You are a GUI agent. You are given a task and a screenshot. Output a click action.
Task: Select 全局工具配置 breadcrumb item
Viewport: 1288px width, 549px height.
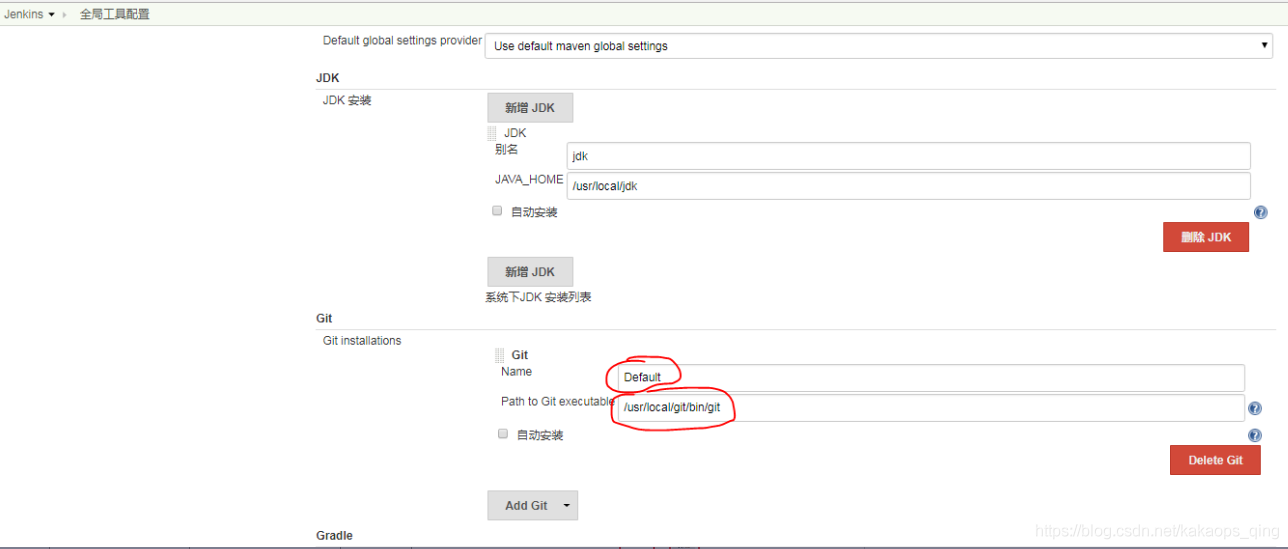(x=114, y=15)
